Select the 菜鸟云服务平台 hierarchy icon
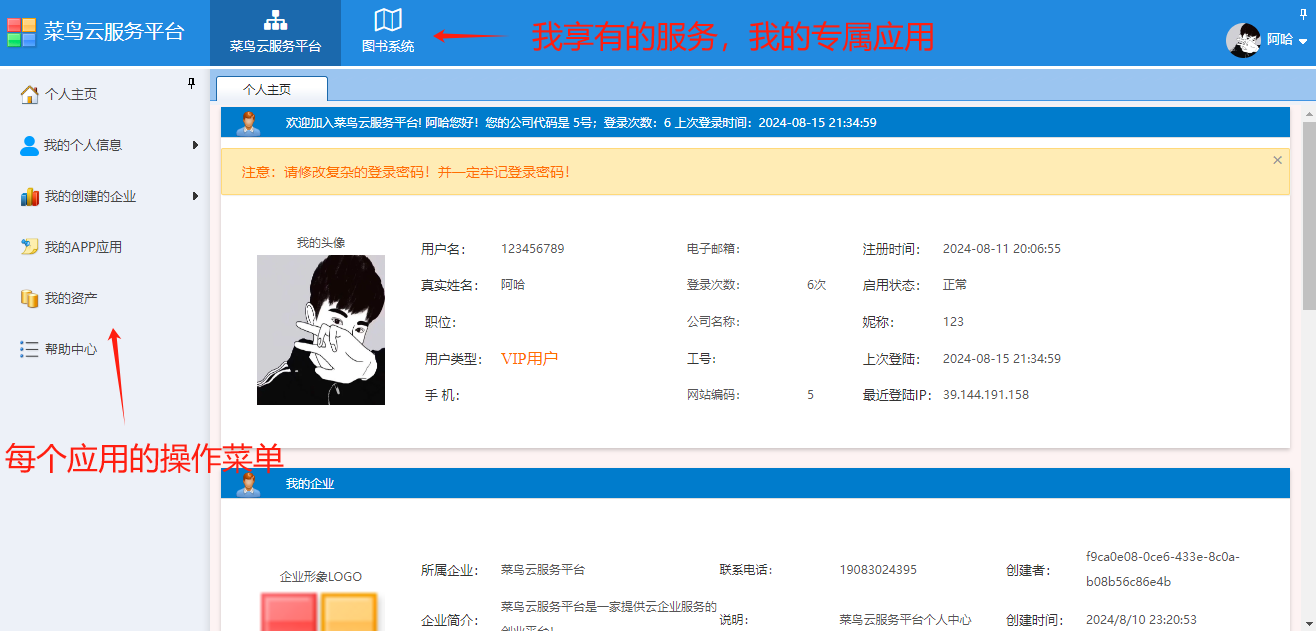The height and width of the screenshot is (631, 1316). pos(275,20)
